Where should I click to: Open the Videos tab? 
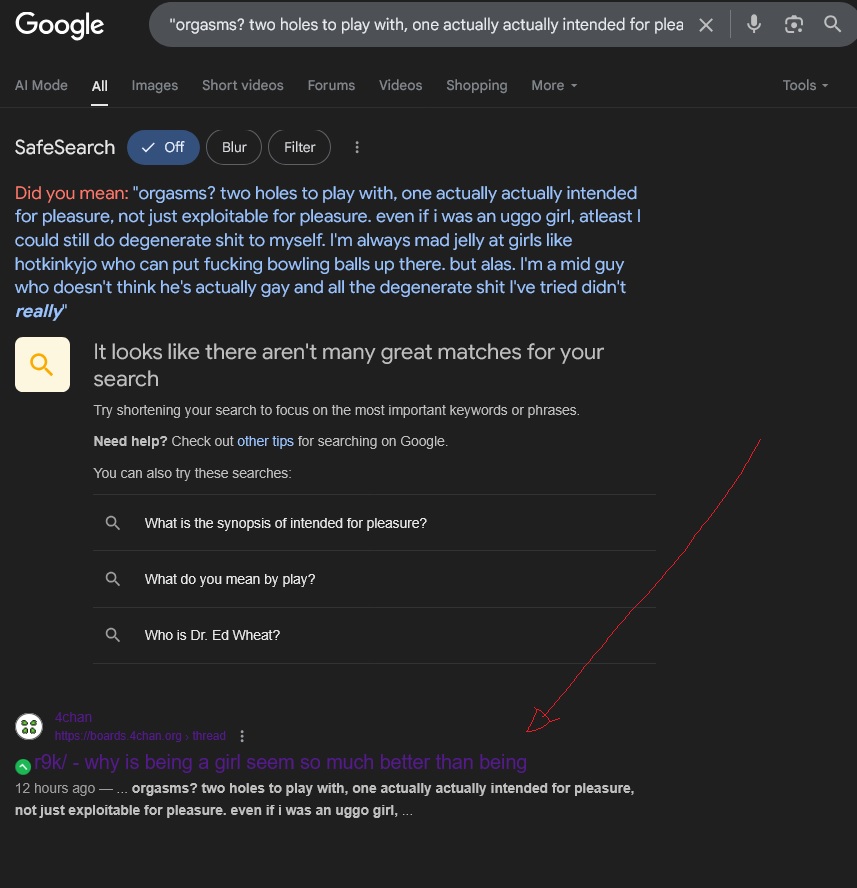click(x=400, y=86)
